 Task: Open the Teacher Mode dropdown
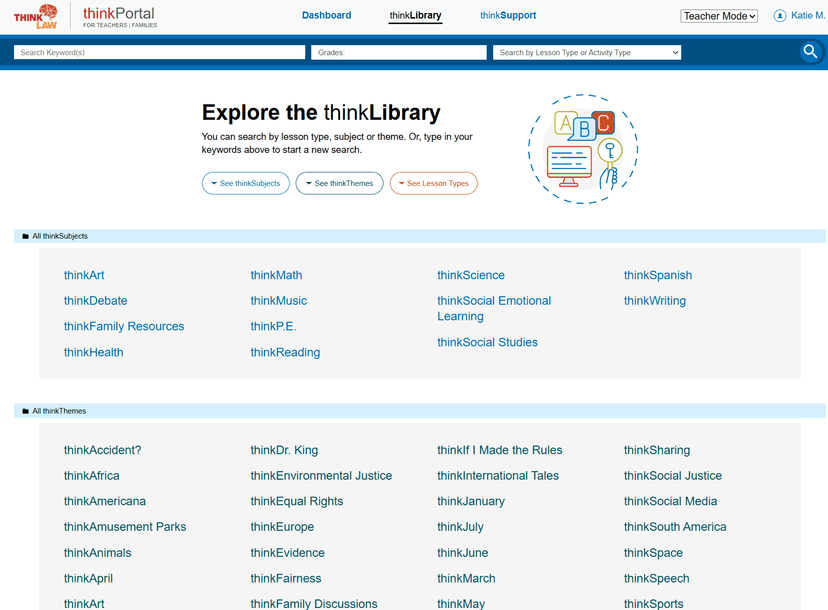coord(718,15)
